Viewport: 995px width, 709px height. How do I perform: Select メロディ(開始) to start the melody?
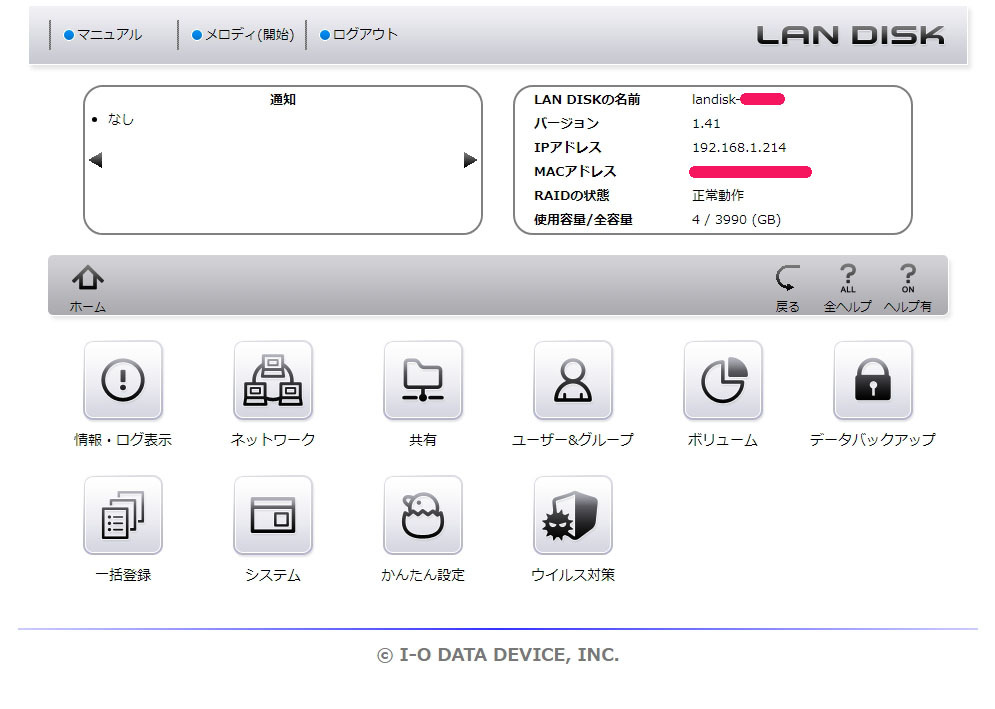[x=243, y=34]
